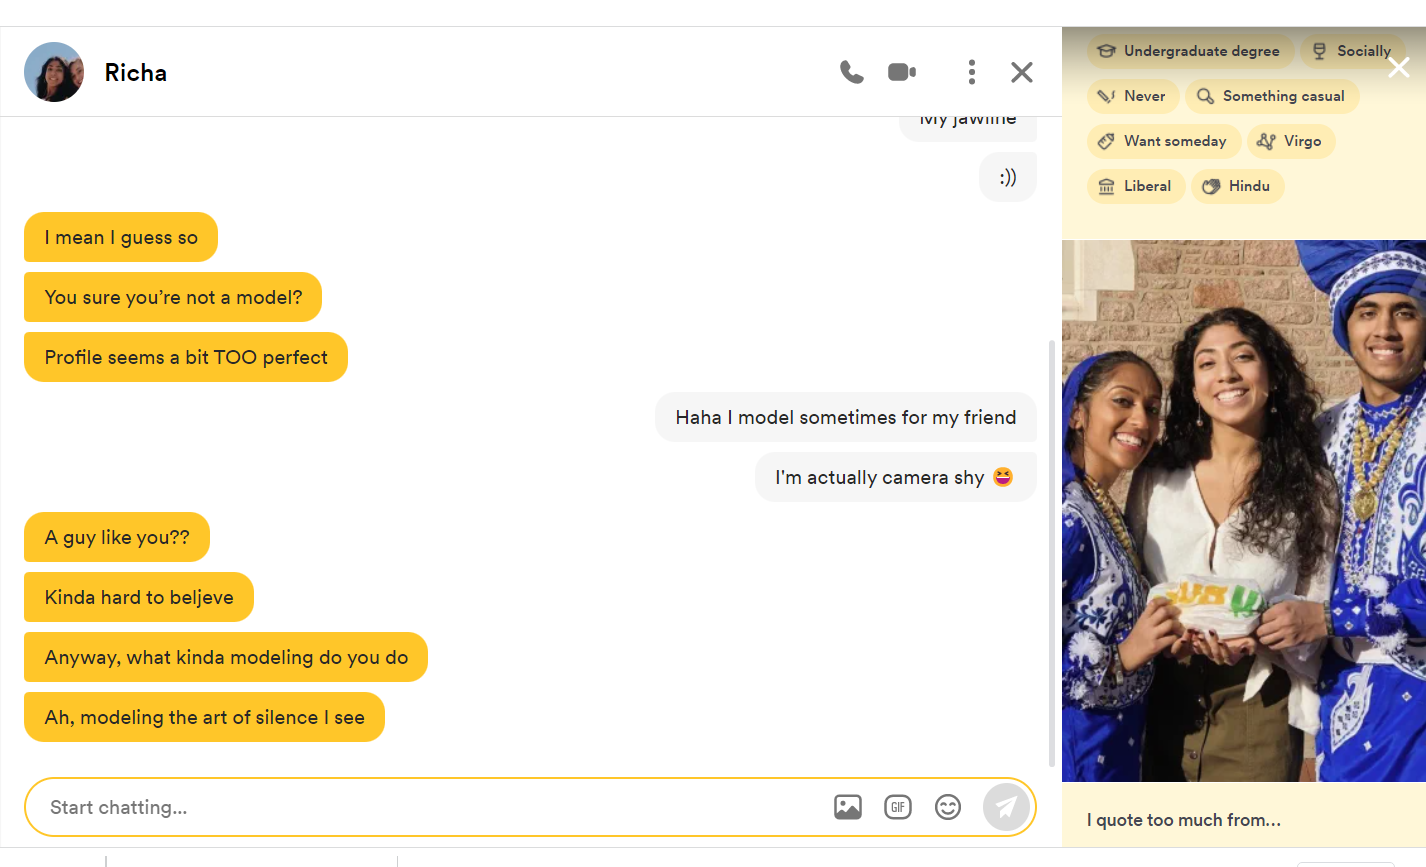The height and width of the screenshot is (867, 1426).
Task: Close the profile side panel
Action: pos(1398,67)
